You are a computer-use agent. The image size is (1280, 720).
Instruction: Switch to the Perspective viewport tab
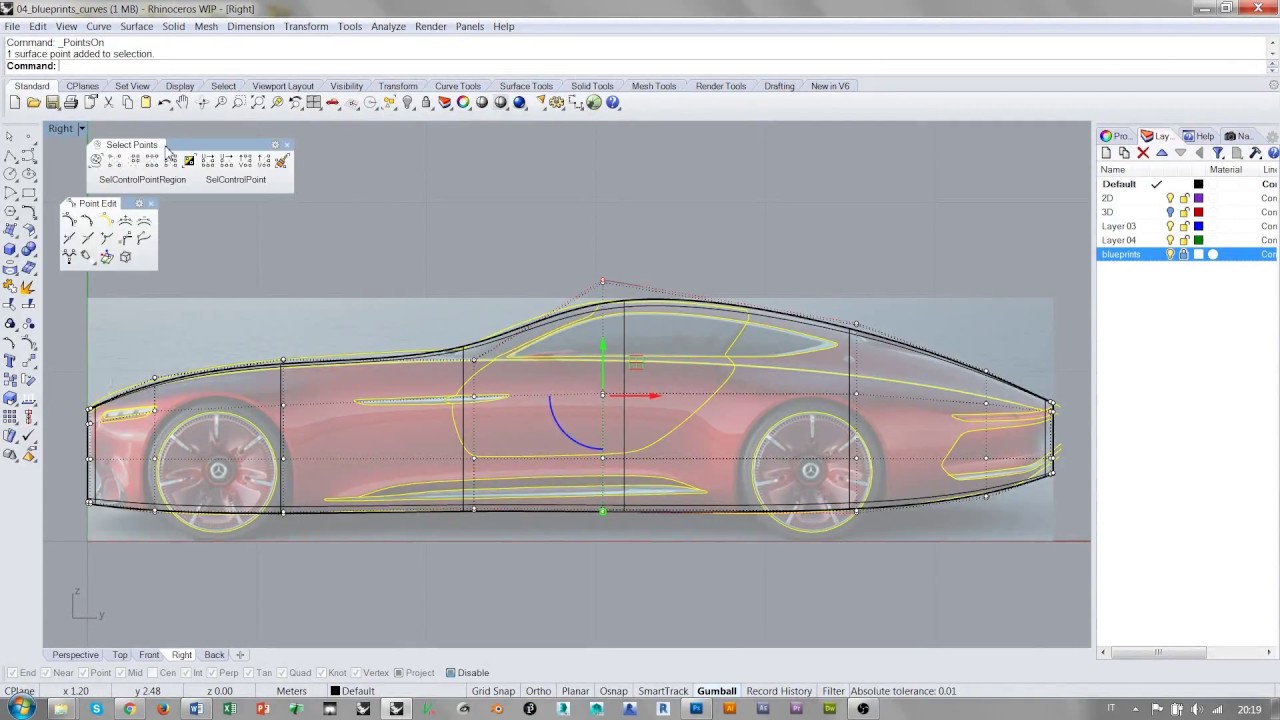(76, 655)
